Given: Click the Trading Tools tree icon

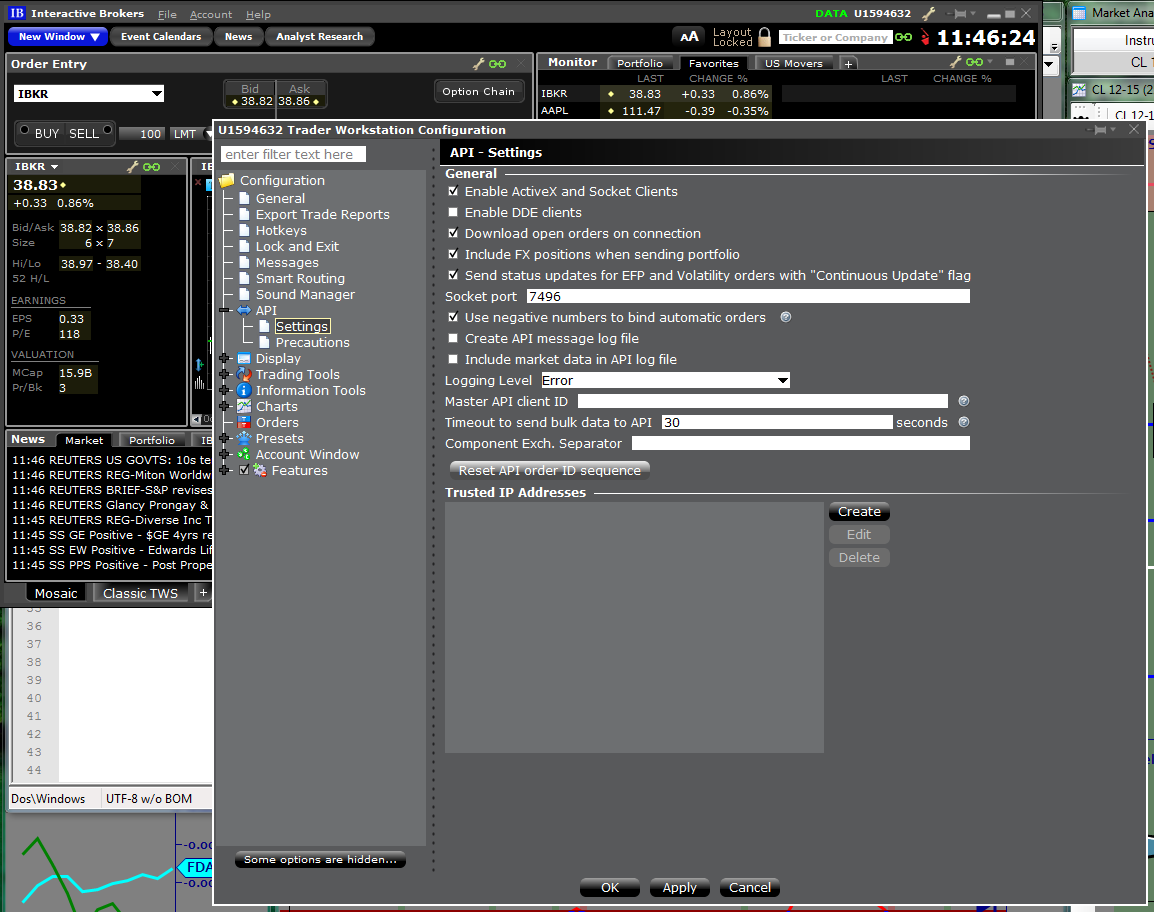Looking at the screenshot, I should pyautogui.click(x=244, y=375).
